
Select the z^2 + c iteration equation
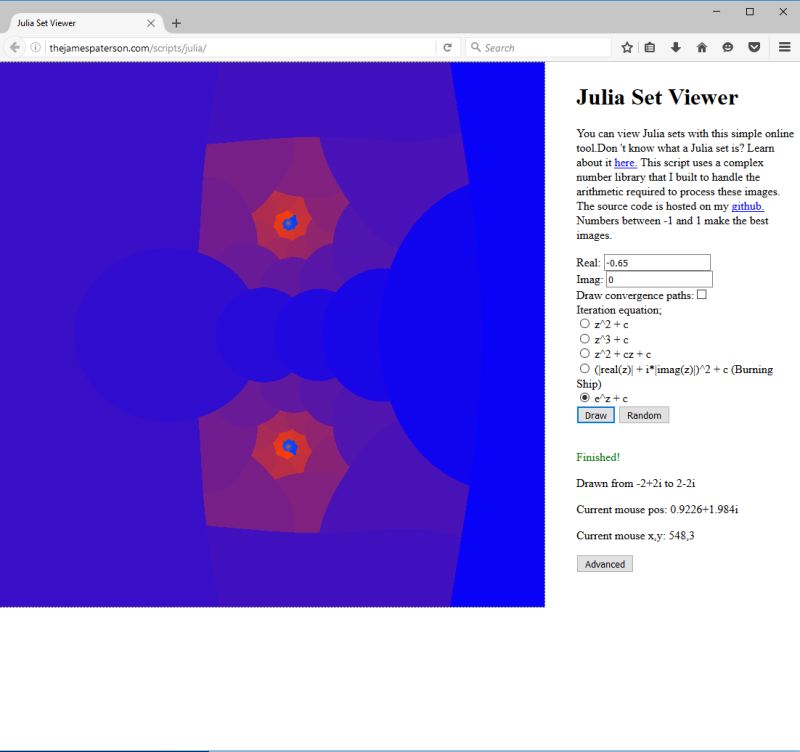[584, 324]
